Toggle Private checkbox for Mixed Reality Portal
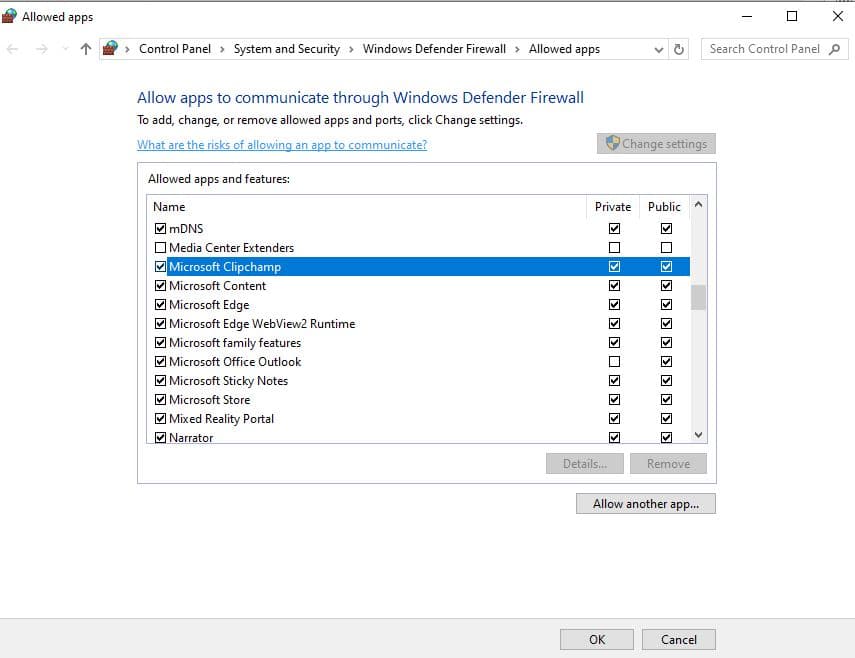The height and width of the screenshot is (658, 855). click(615, 419)
